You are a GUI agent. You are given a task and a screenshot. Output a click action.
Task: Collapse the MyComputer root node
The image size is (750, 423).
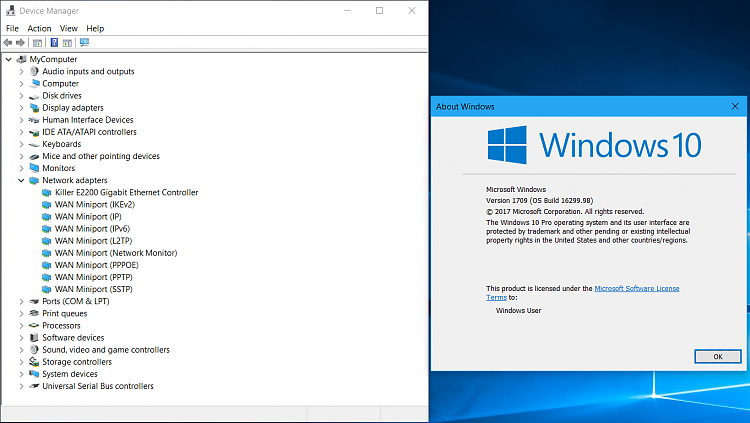9,59
